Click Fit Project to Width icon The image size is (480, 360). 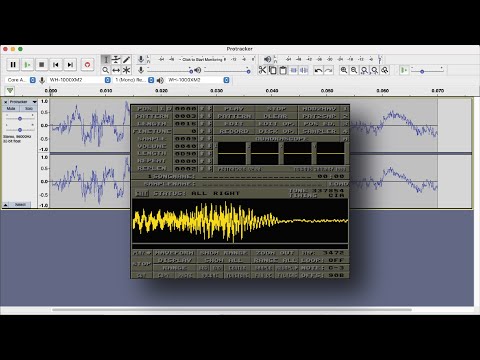375,70
